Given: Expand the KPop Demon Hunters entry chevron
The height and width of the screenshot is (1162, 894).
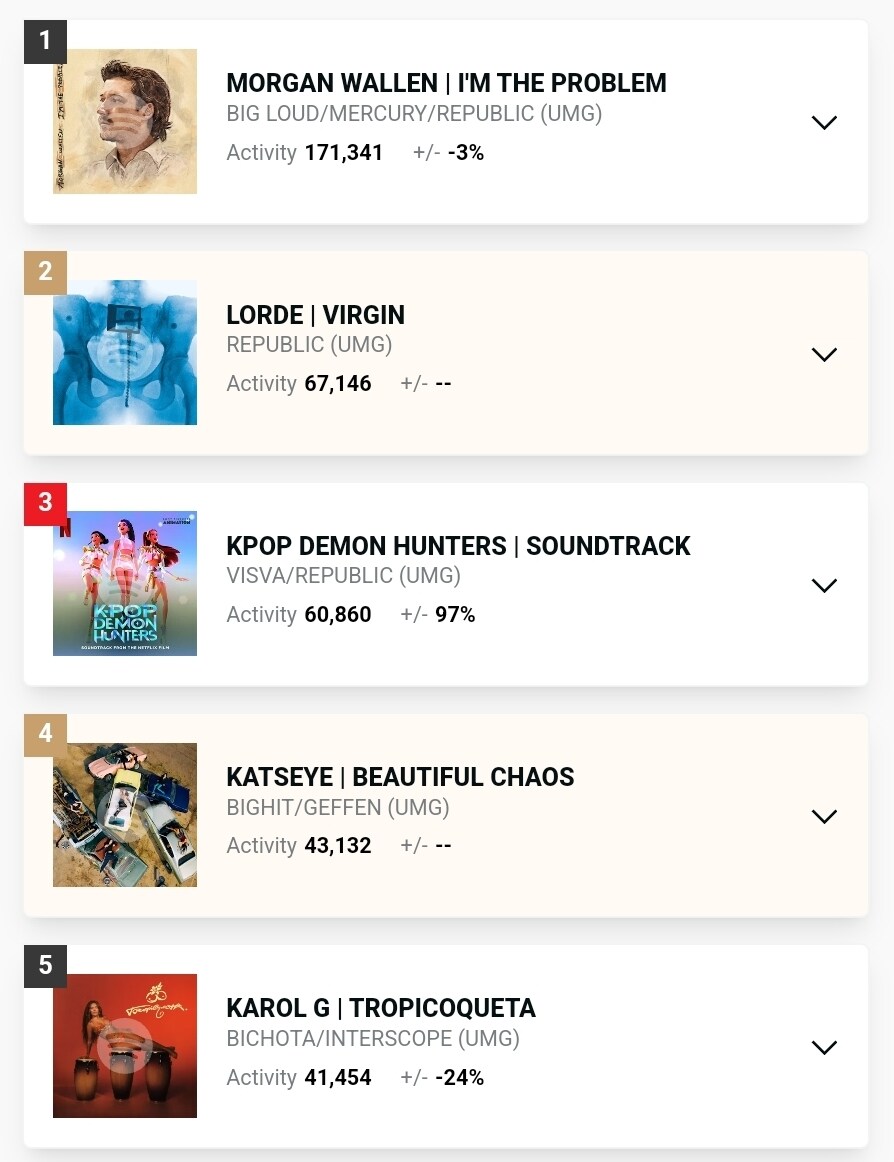Looking at the screenshot, I should 824,585.
